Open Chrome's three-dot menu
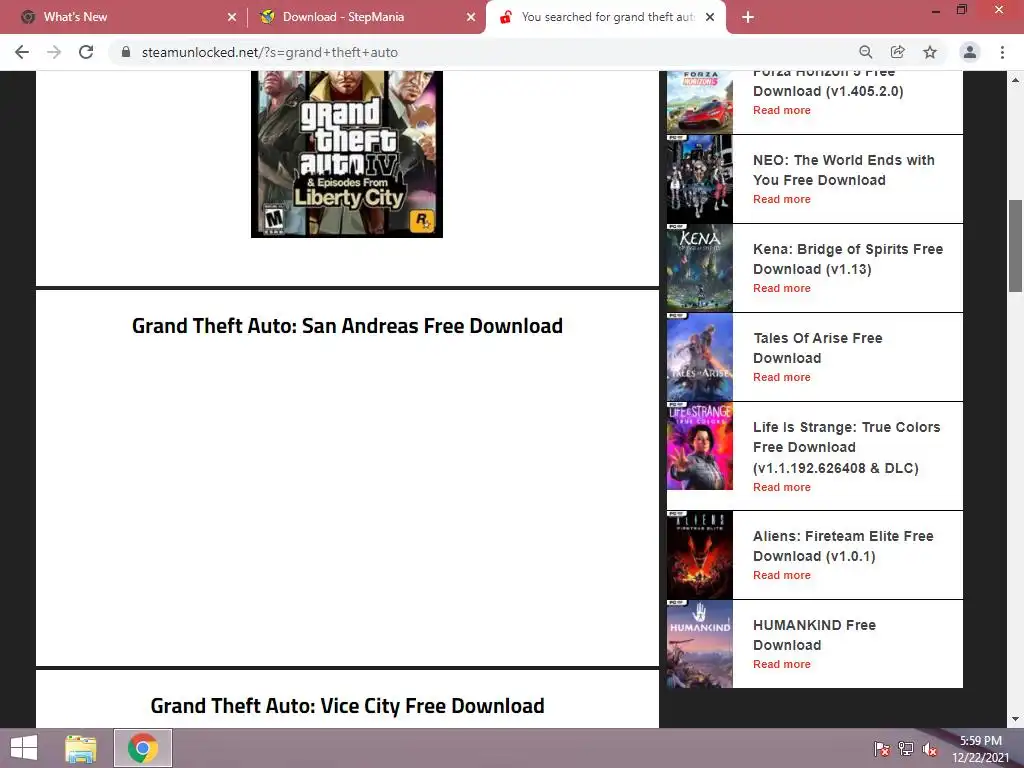This screenshot has height=768, width=1024. click(x=1002, y=52)
